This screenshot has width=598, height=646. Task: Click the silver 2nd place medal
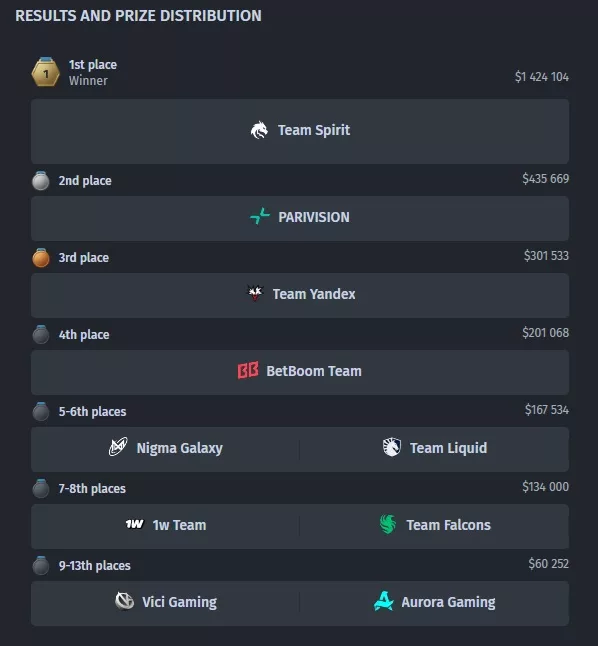(41, 180)
